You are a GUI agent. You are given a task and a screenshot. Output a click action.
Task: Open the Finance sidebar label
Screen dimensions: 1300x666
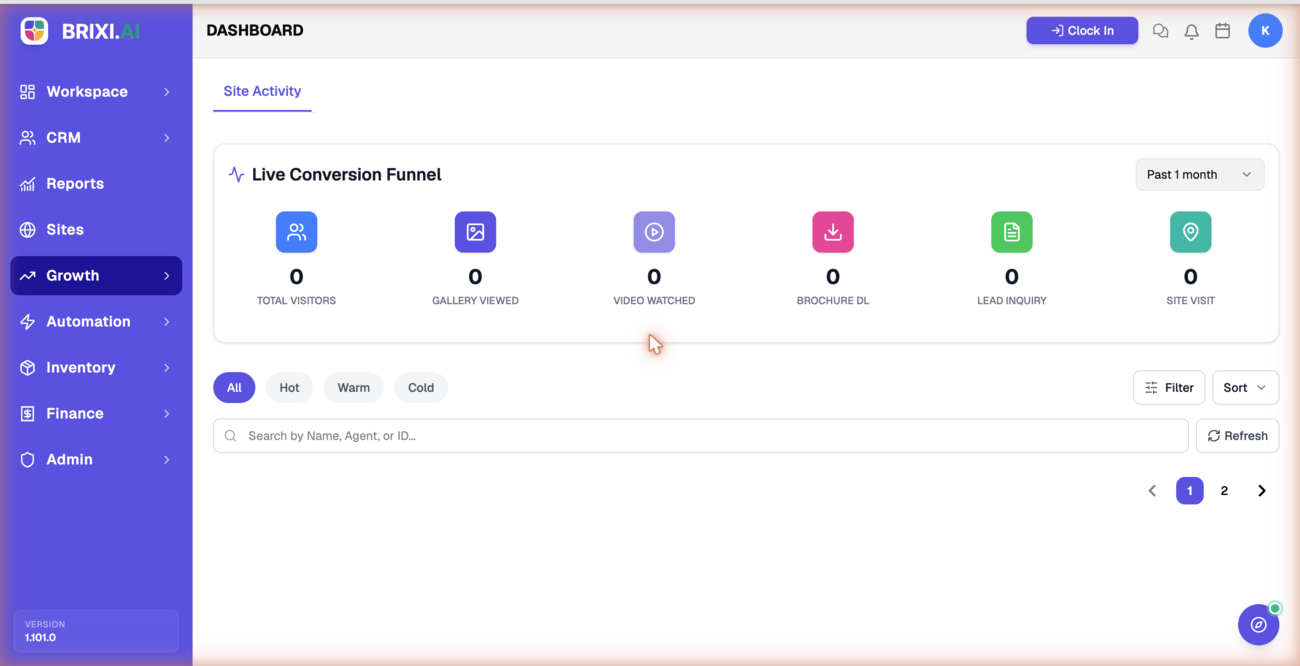[x=75, y=414]
